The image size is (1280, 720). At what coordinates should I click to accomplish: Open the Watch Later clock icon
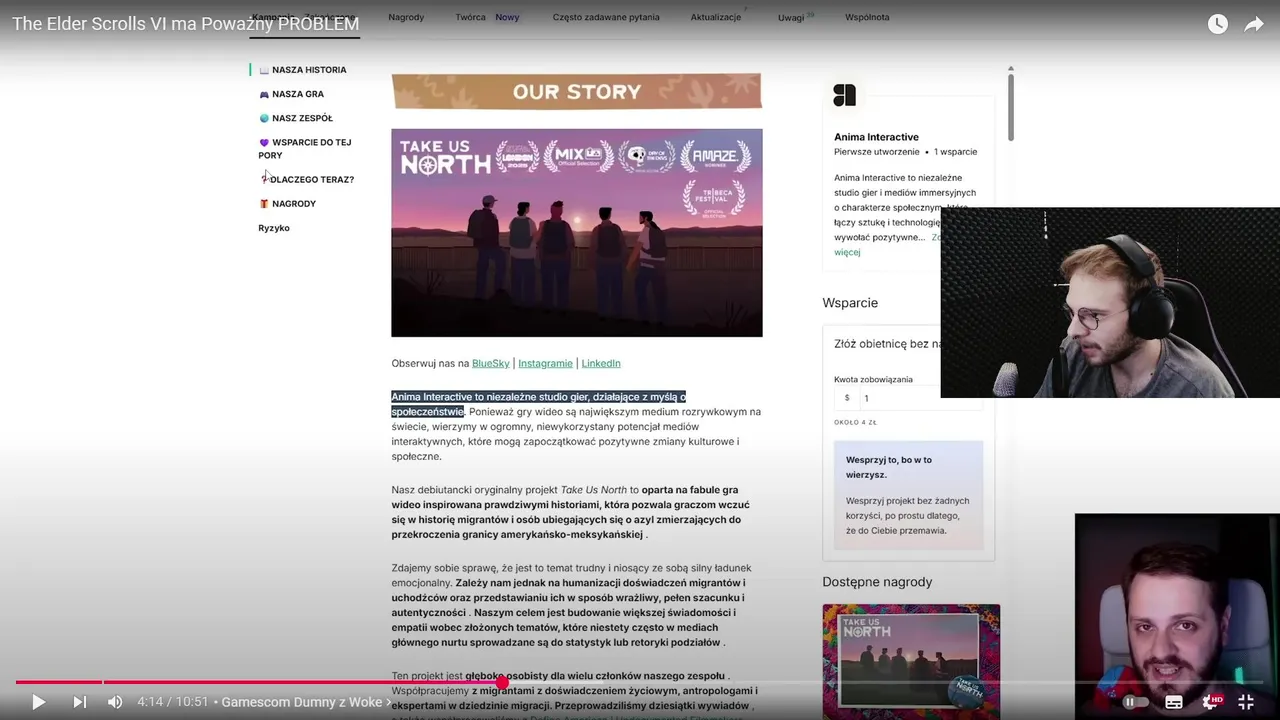1217,24
